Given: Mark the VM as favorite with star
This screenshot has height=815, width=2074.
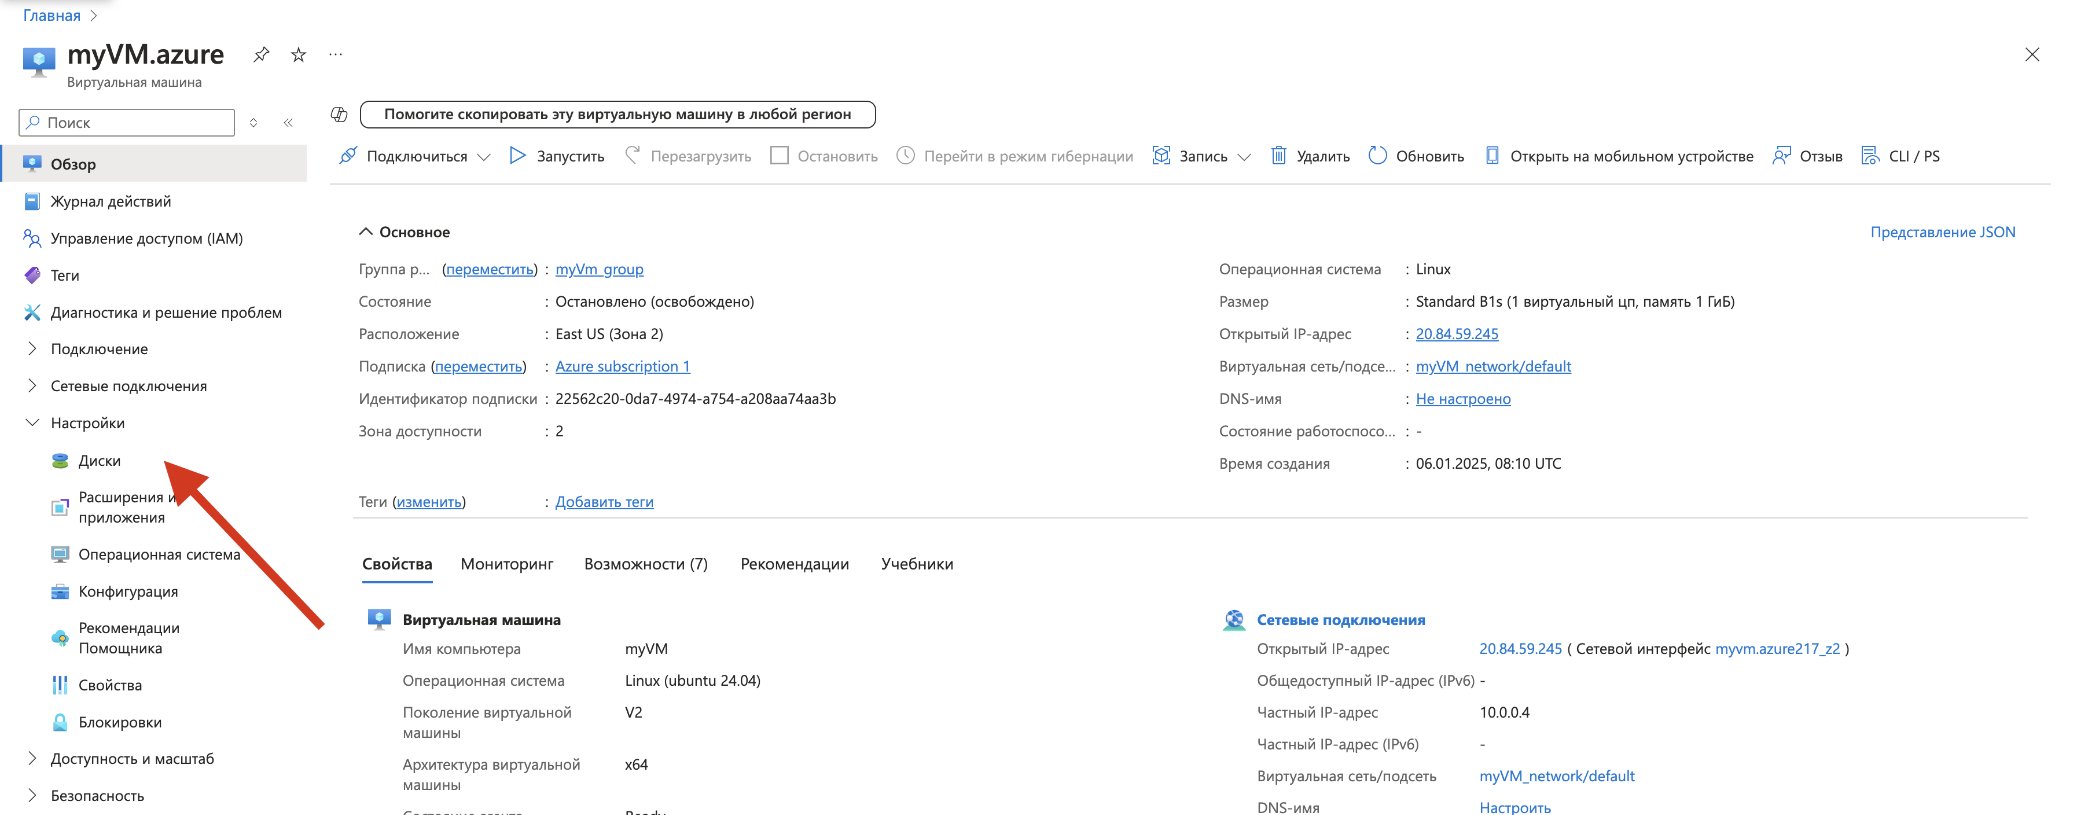Looking at the screenshot, I should click(298, 55).
